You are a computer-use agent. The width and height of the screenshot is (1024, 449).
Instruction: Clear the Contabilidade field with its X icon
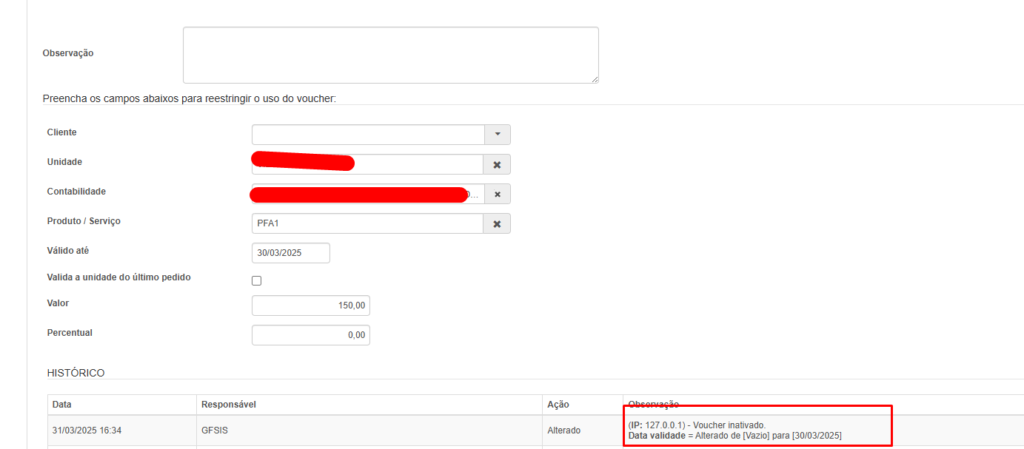click(497, 194)
